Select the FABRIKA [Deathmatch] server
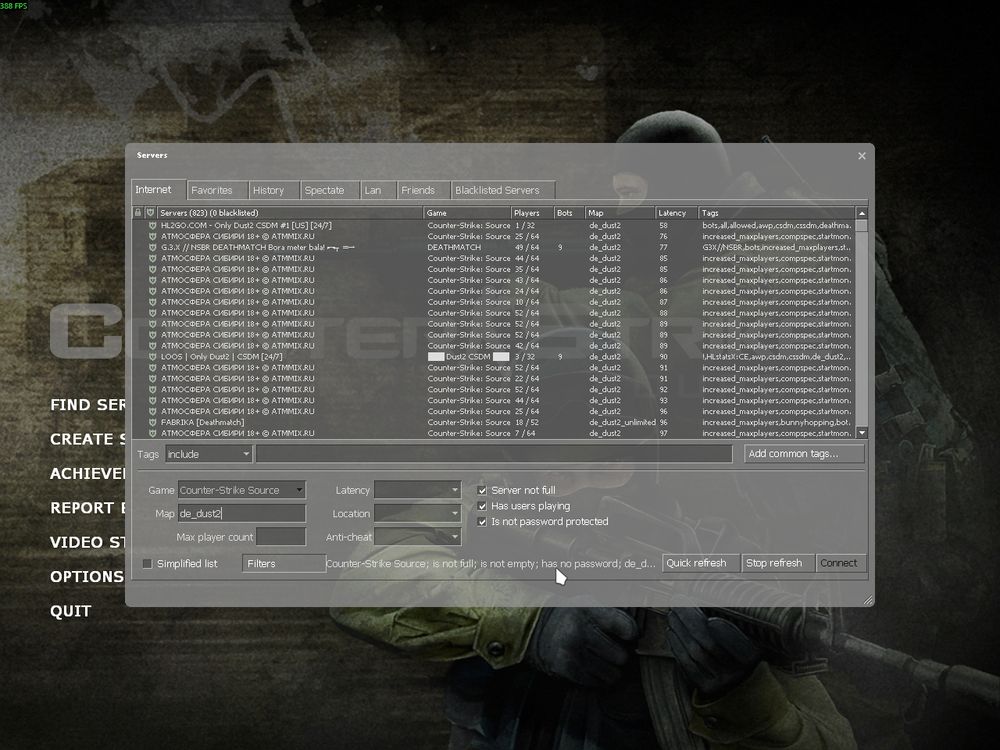1000x750 pixels. click(x=494, y=422)
